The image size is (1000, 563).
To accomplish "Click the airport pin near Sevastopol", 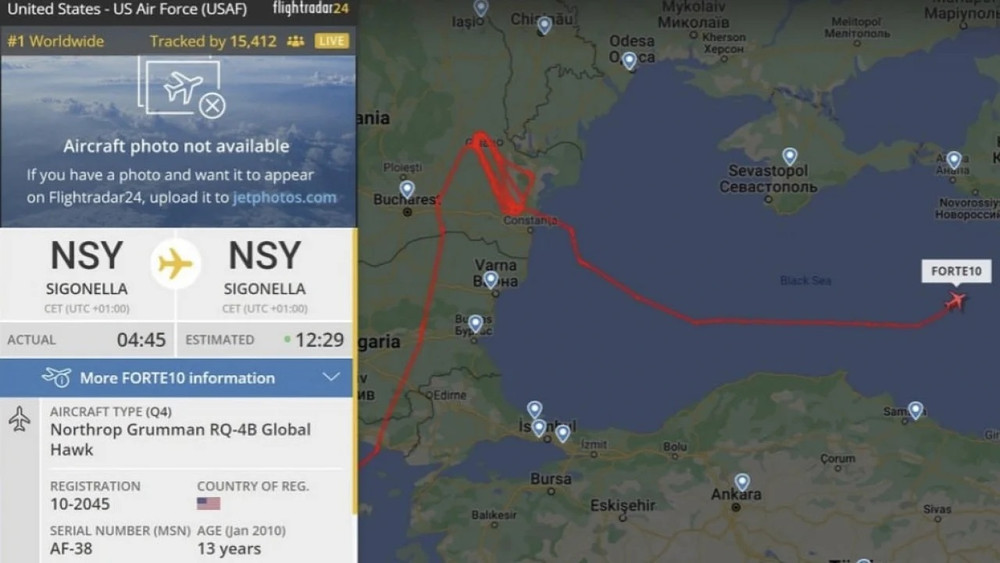I will tap(790, 156).
